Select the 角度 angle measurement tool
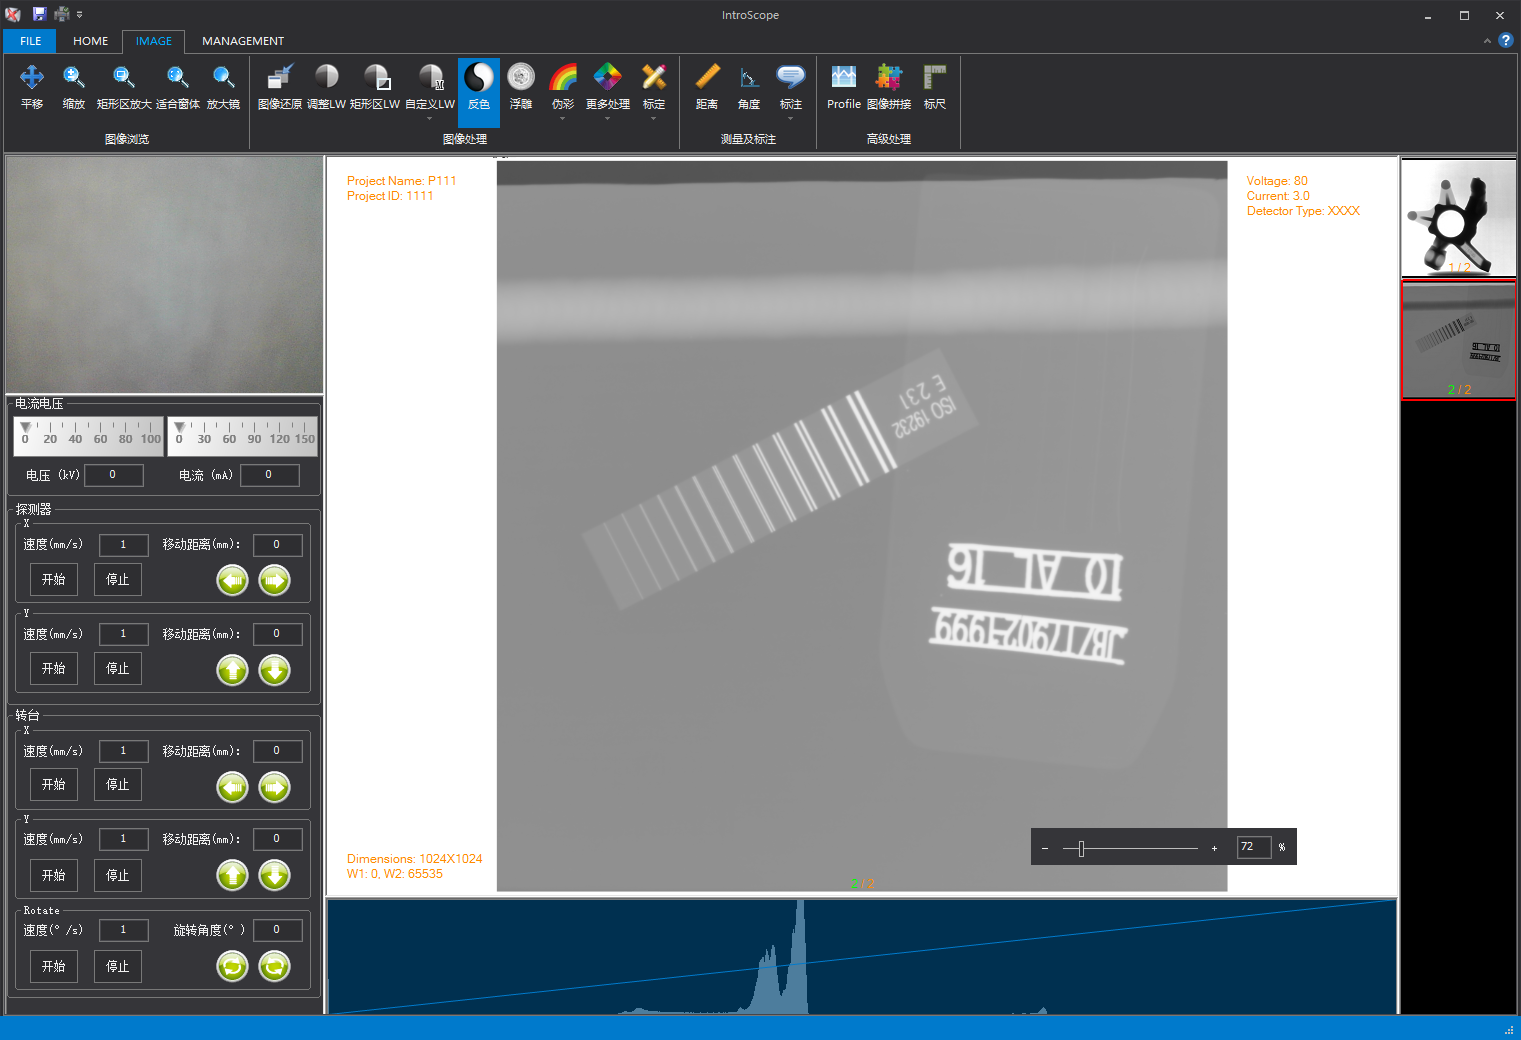 click(749, 87)
